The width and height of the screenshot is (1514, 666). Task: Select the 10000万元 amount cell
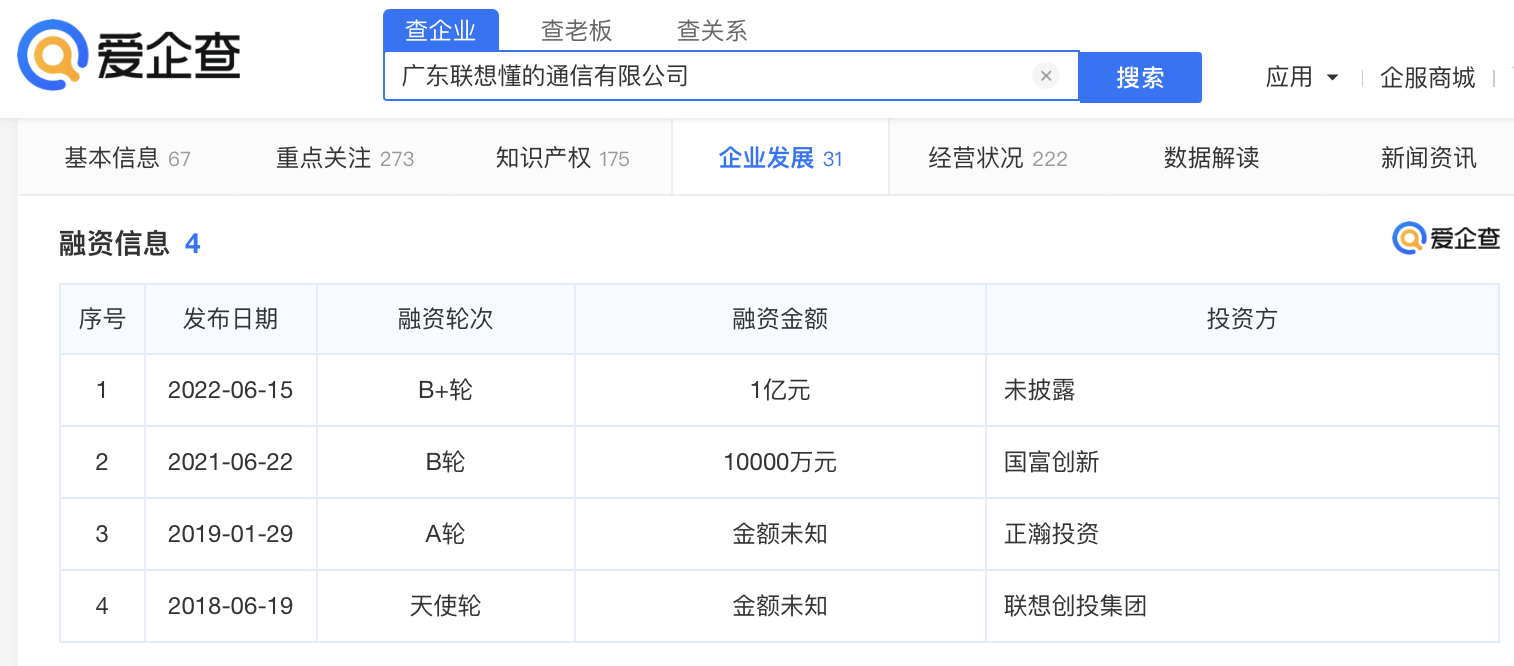[x=780, y=462]
